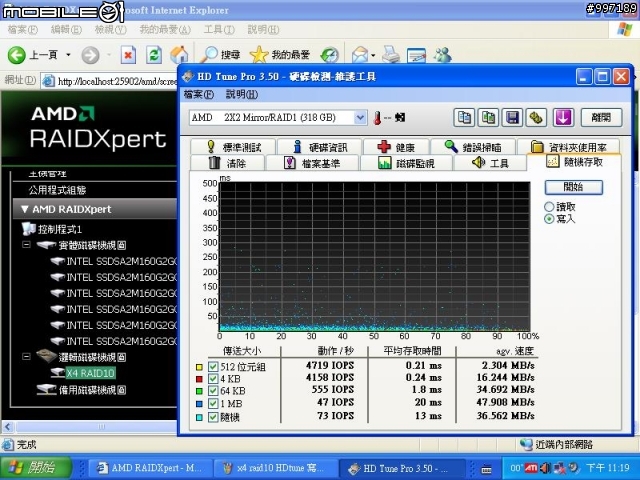640x480 pixels.
Task: Click the RAIDXpert horizontal scrollbar left arrow
Action: (8, 427)
